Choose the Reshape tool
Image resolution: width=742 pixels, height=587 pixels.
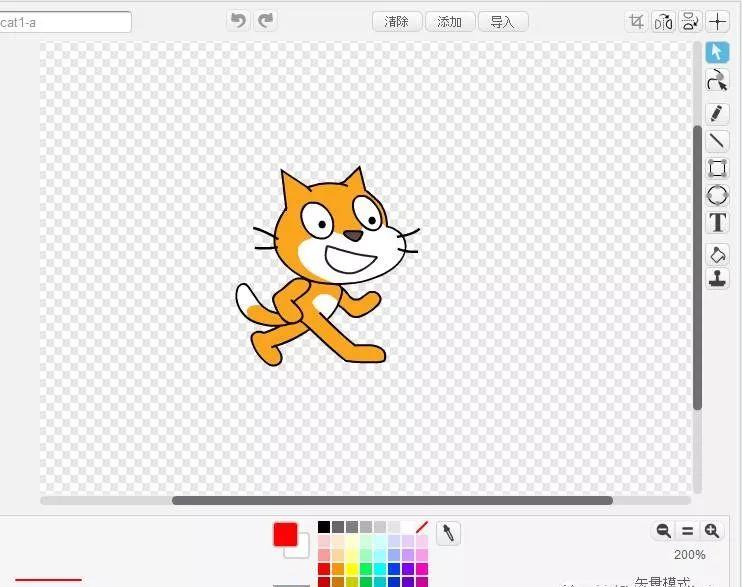[717, 80]
